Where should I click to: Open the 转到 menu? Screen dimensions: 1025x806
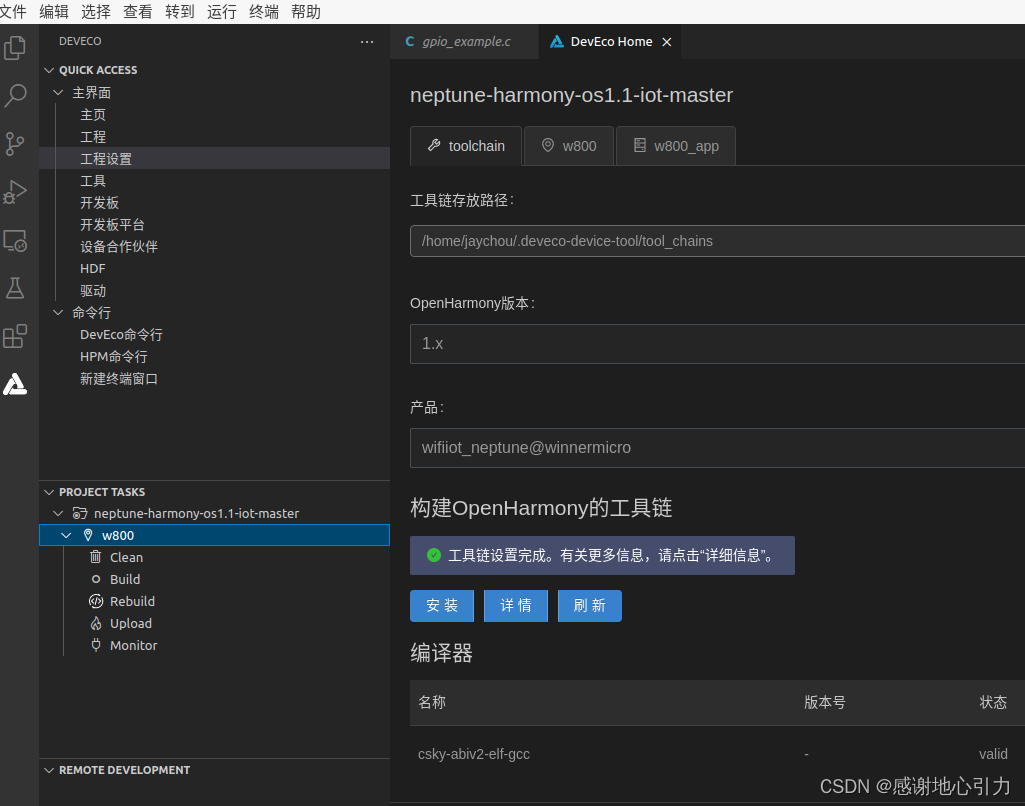pos(180,12)
